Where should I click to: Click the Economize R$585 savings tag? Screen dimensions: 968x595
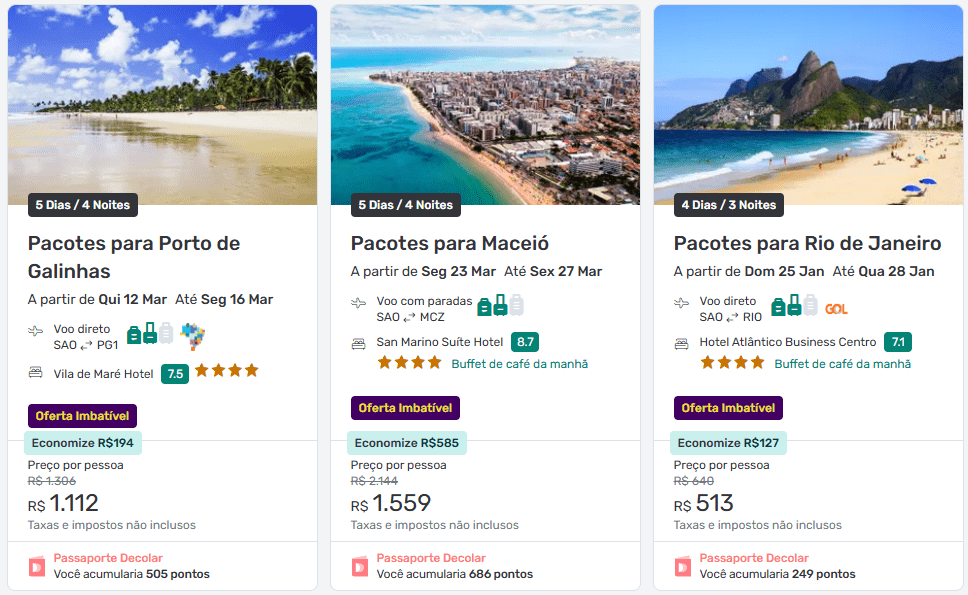pyautogui.click(x=406, y=443)
